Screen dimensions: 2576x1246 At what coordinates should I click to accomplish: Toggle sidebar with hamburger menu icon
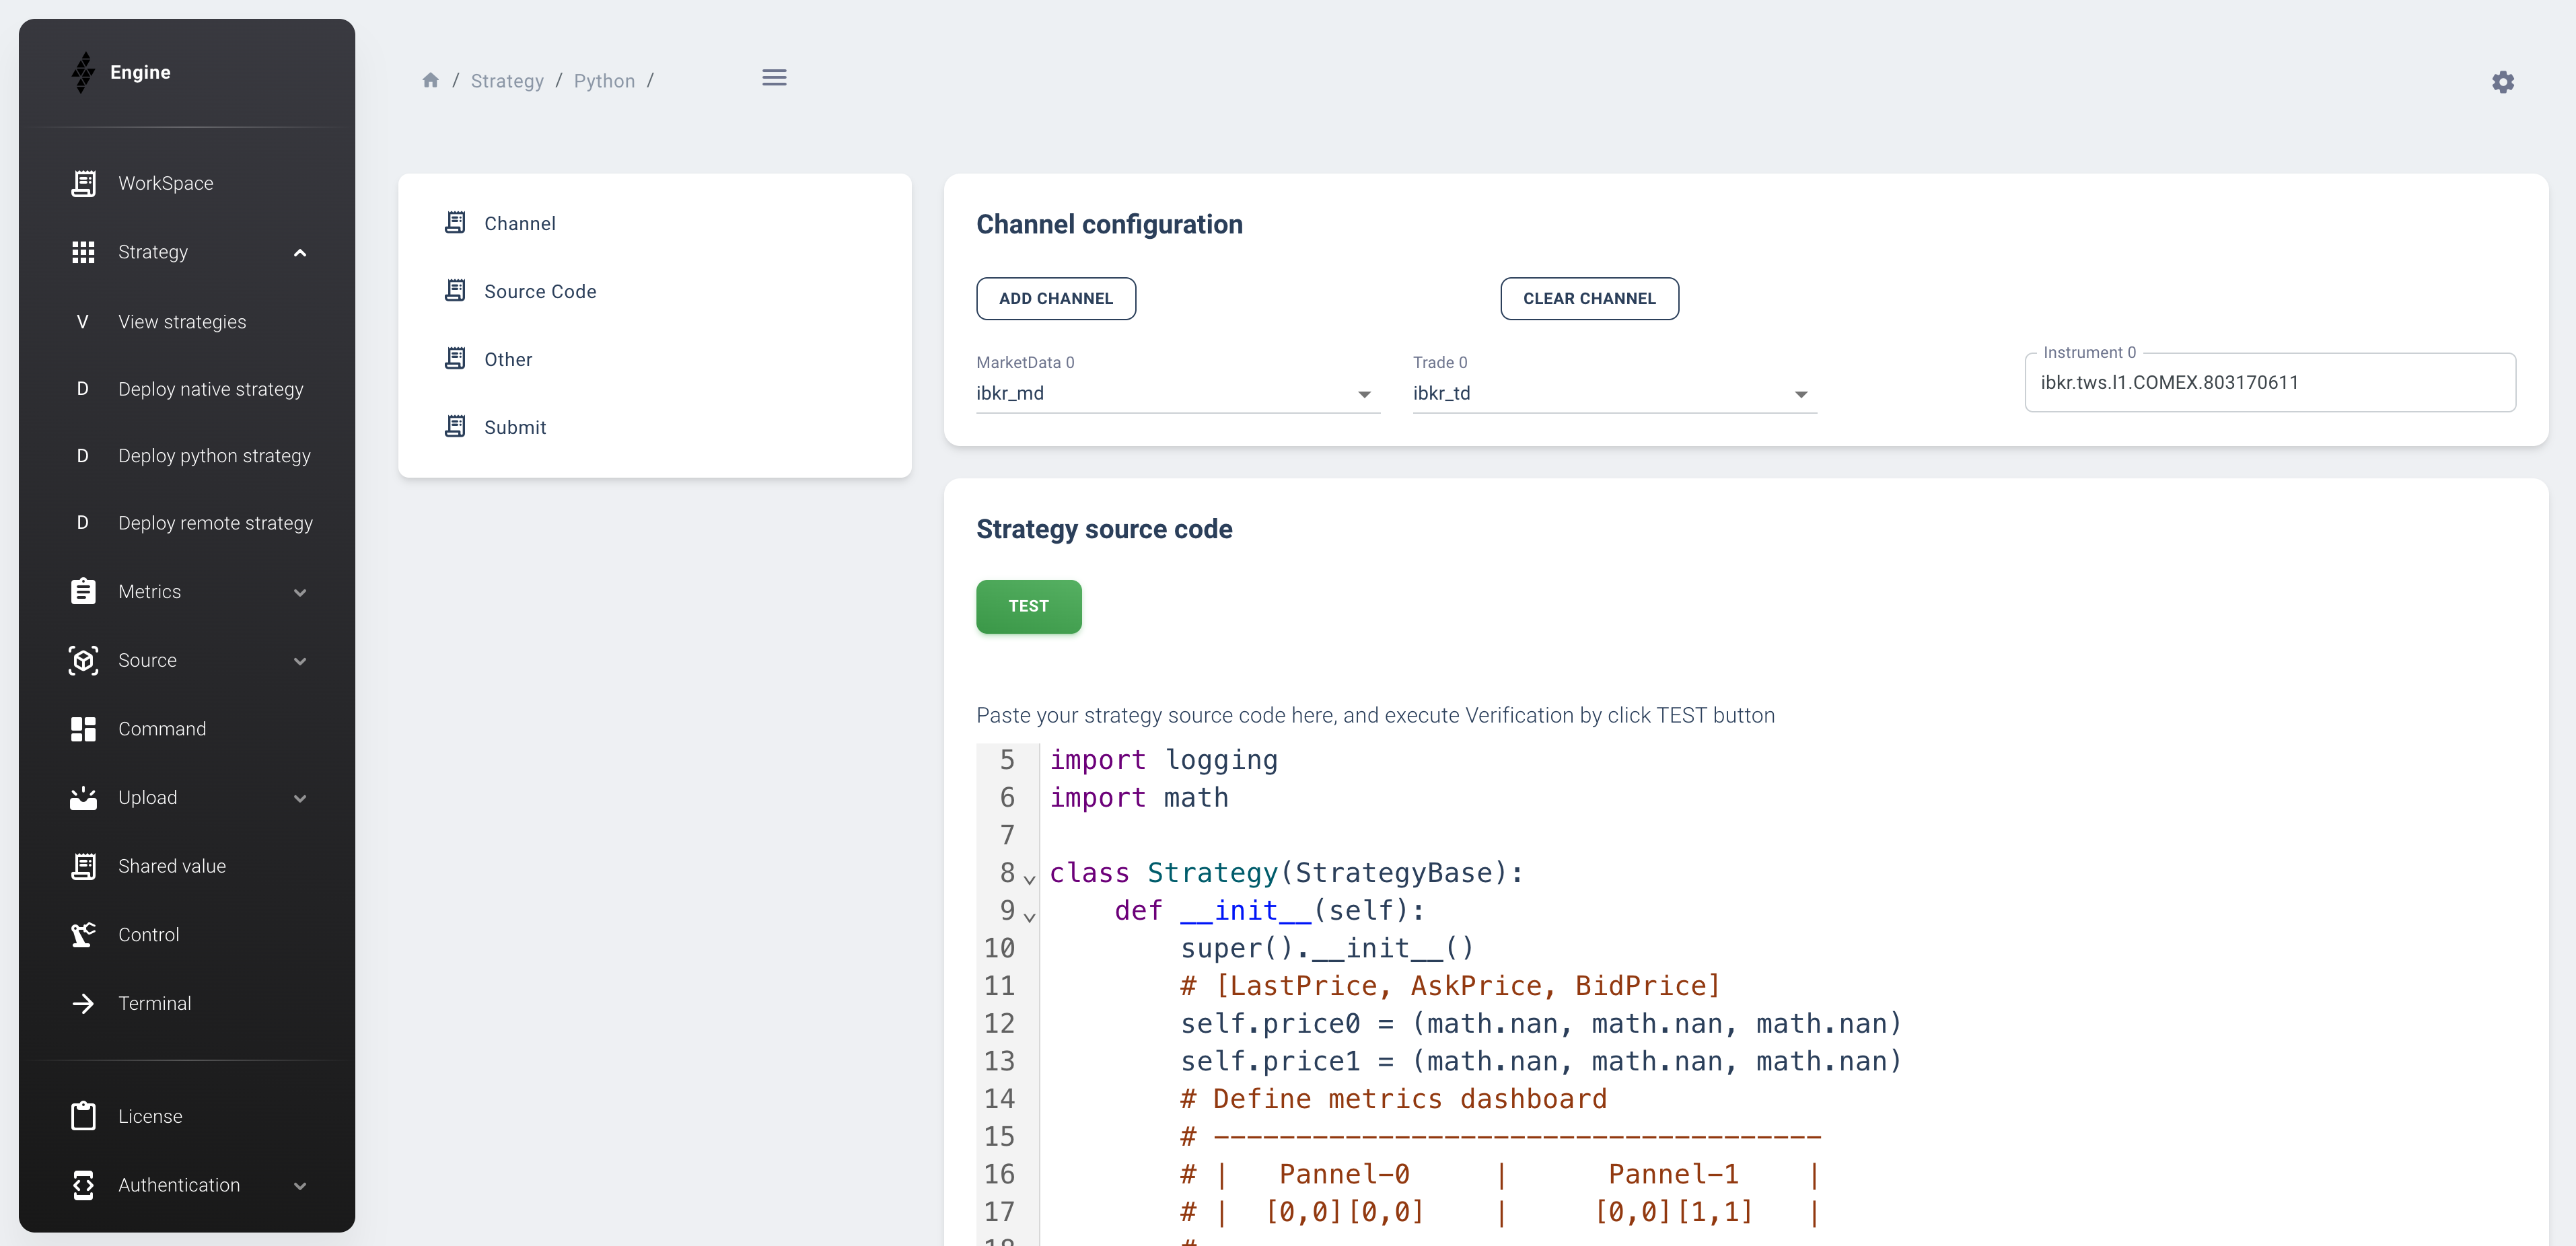click(x=774, y=78)
